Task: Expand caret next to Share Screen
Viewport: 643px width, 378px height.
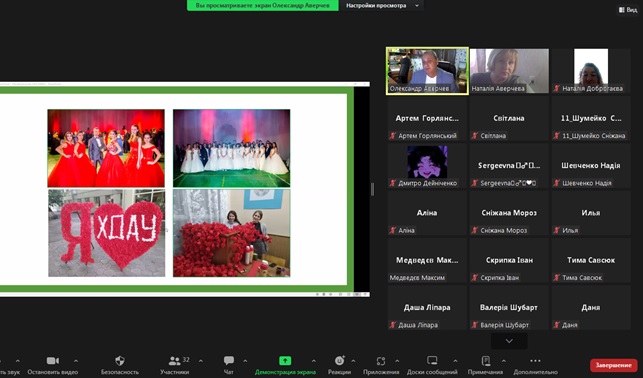Action: [x=314, y=361]
